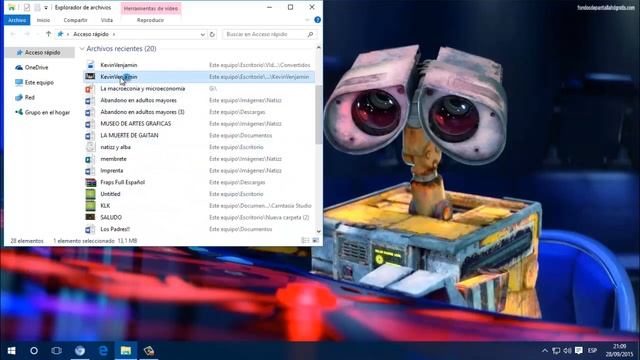Click the forward navigation arrow
This screenshot has height=360, width=640.
click(x=27, y=34)
